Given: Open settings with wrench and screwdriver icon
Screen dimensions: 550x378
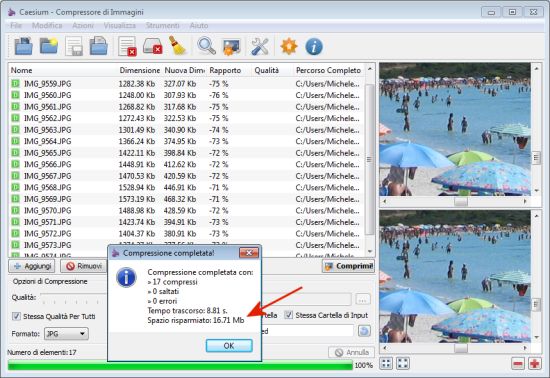Looking at the screenshot, I should [x=260, y=46].
